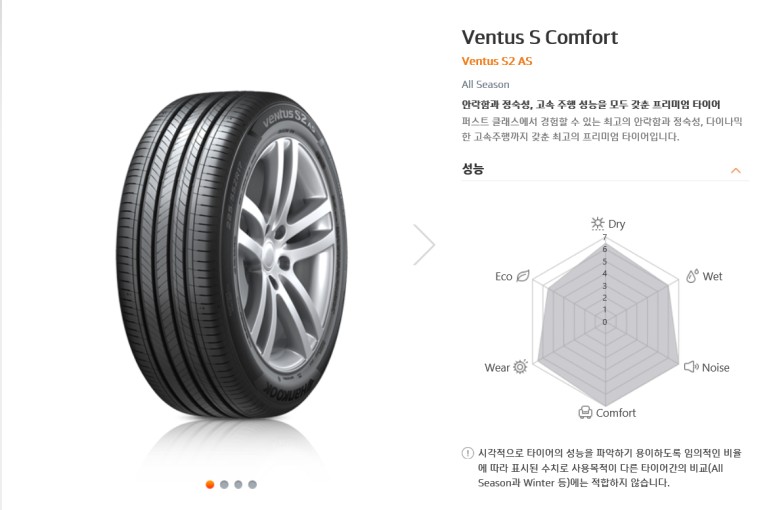Click the Eco leaf icon
773x510 pixels.
[523, 276]
